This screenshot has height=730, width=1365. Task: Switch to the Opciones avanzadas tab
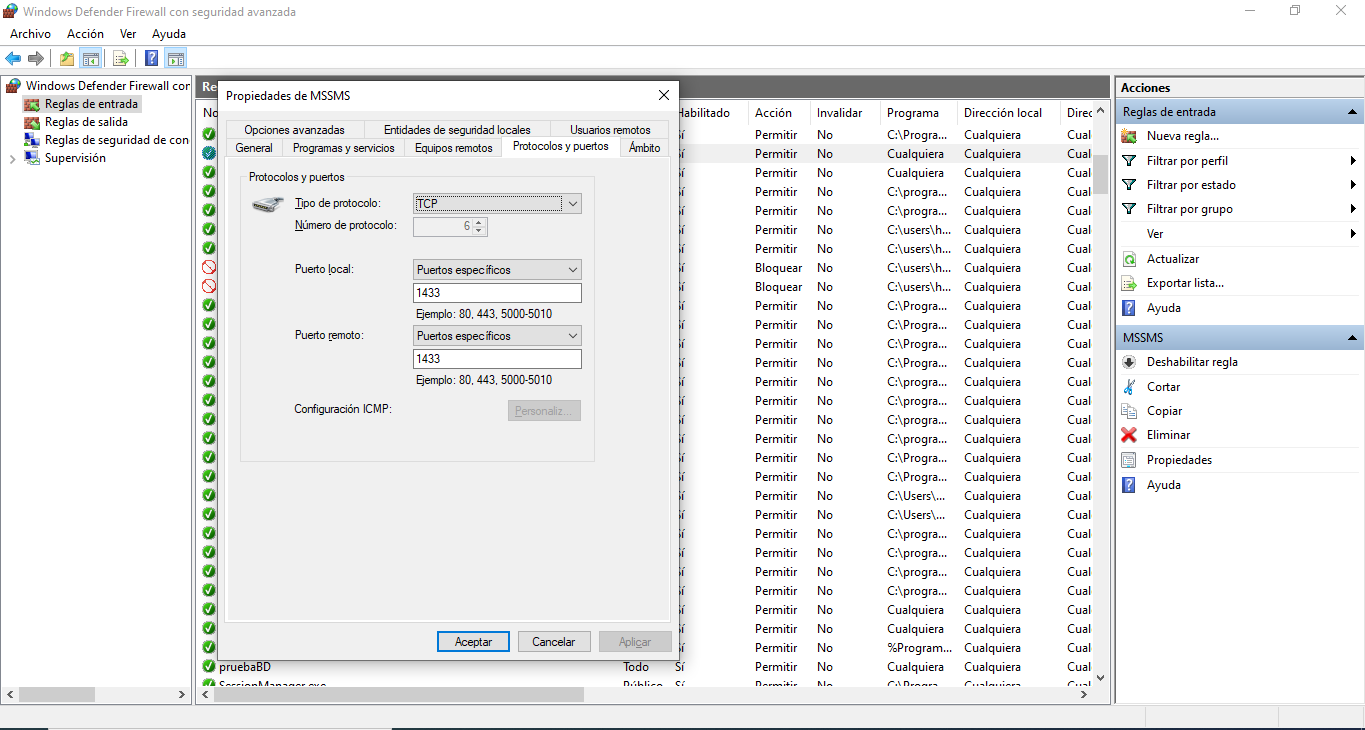[x=294, y=130]
